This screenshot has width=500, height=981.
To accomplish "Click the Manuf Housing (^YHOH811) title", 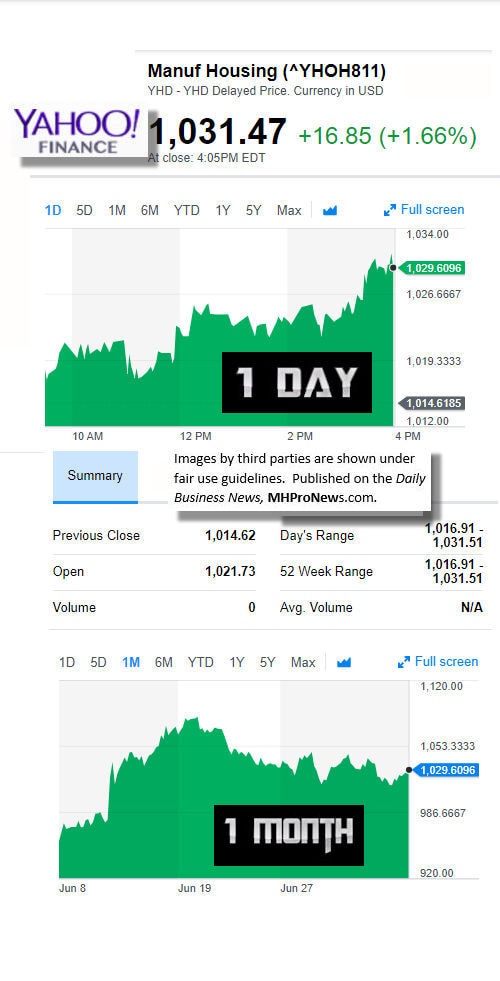I will click(x=267, y=71).
